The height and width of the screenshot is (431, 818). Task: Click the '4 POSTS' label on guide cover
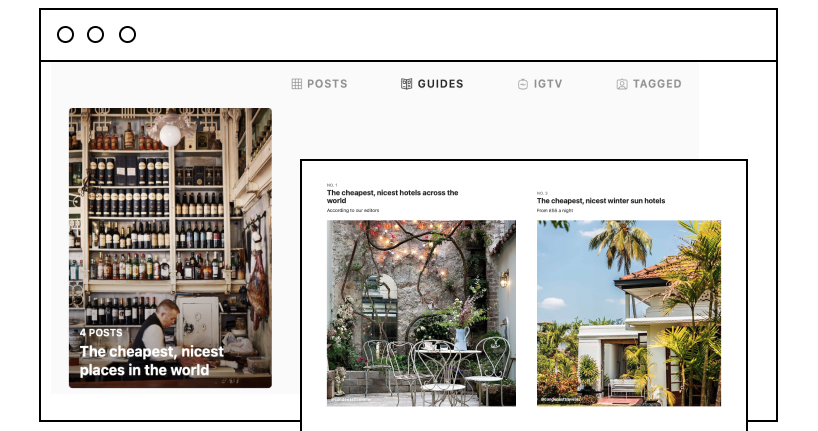click(101, 332)
